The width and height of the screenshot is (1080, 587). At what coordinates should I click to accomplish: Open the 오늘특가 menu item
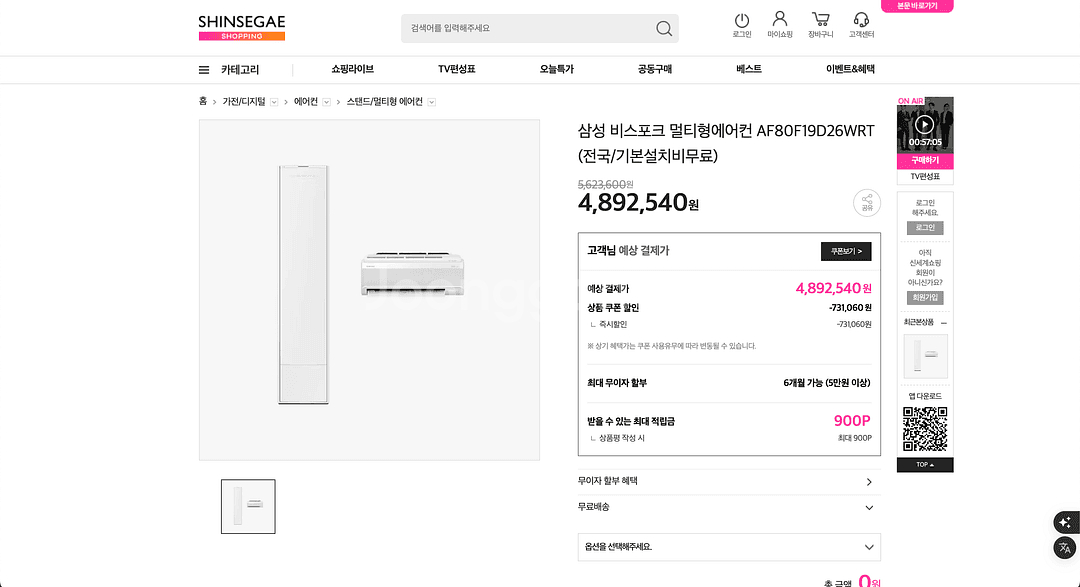(x=556, y=70)
